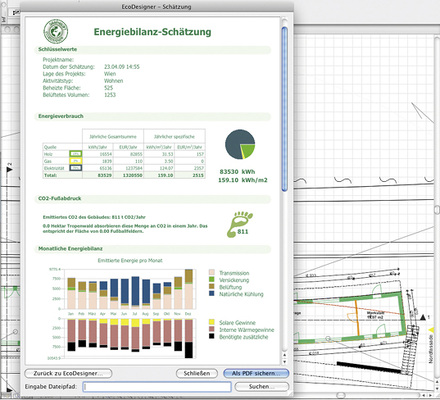Click the energy consumption pie chart
440x400 pixels.
click(x=240, y=144)
